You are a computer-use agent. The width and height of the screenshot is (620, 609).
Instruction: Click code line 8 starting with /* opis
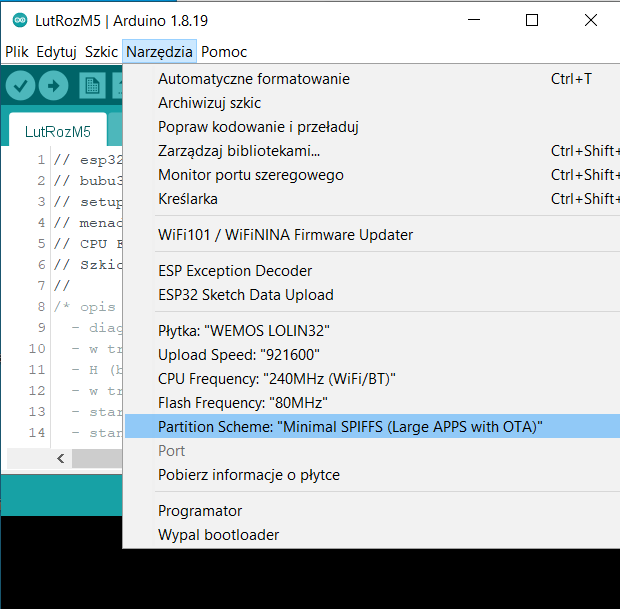click(x=85, y=307)
